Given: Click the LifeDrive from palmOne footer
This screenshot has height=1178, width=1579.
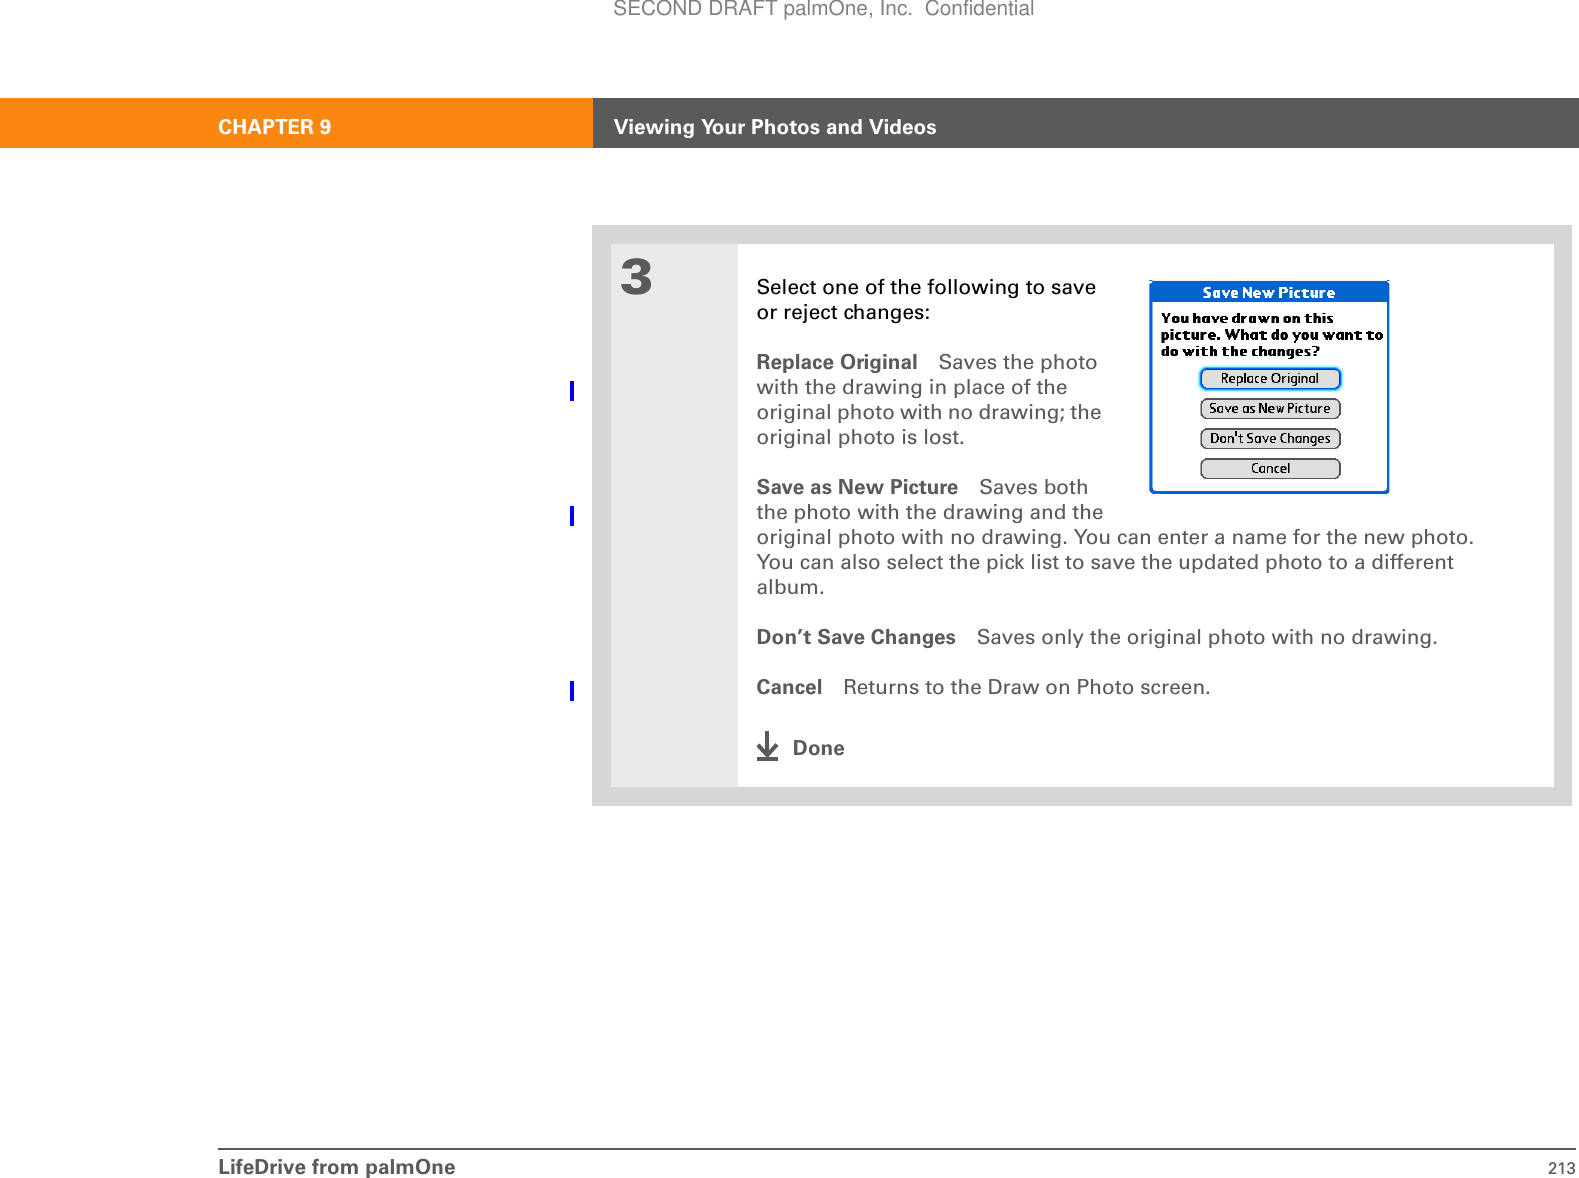Looking at the screenshot, I should [x=337, y=1167].
